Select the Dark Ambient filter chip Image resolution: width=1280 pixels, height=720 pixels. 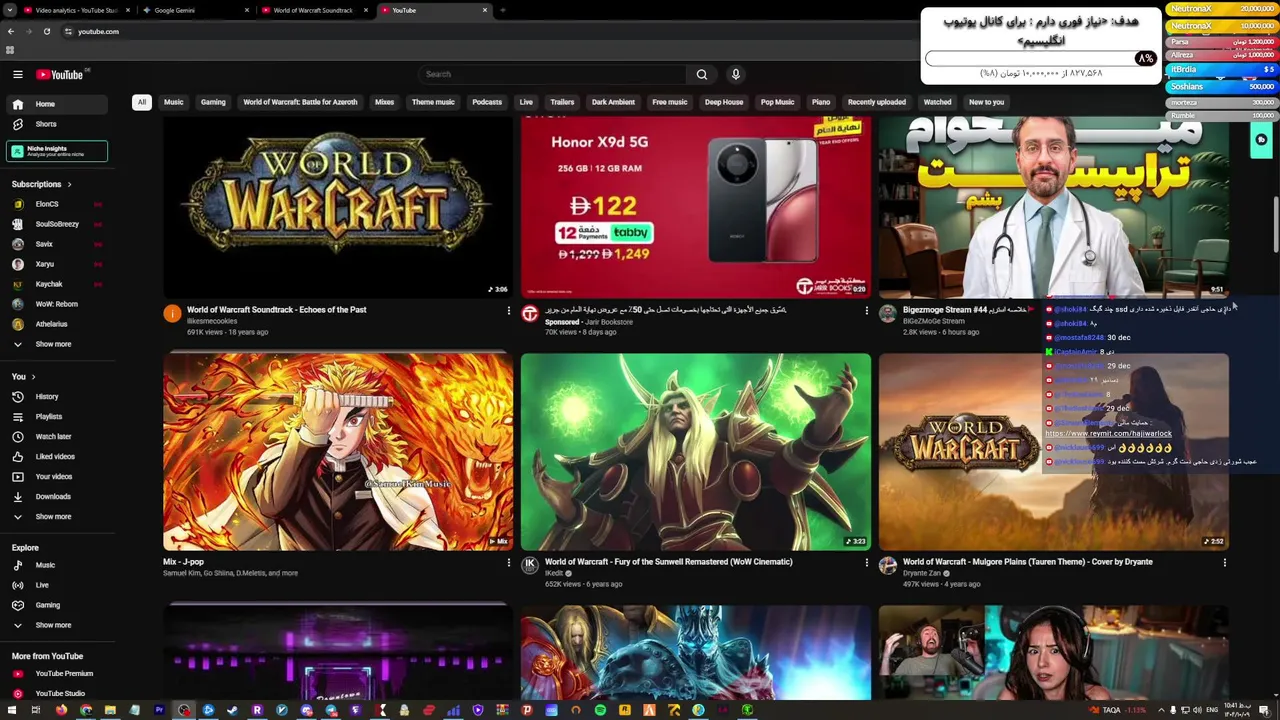click(613, 102)
